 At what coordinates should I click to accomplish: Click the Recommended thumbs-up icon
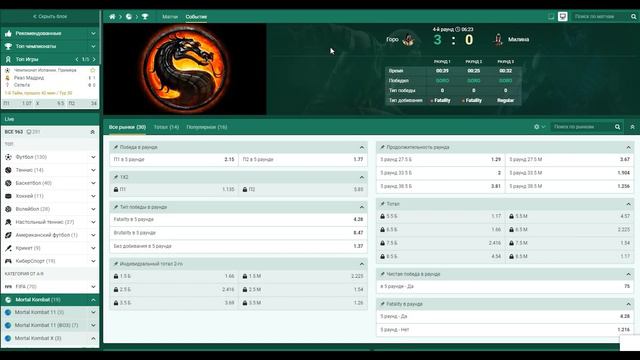(8, 33)
